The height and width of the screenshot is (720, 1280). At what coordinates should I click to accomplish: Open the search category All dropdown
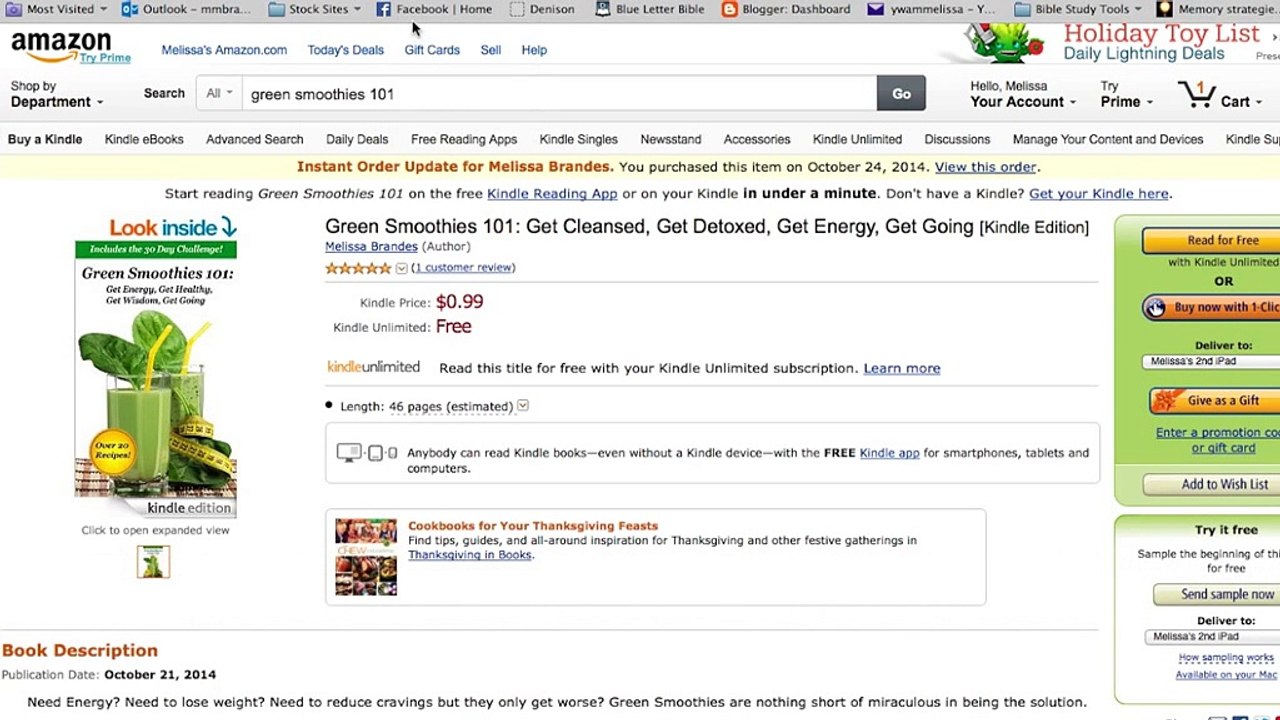[x=219, y=93]
